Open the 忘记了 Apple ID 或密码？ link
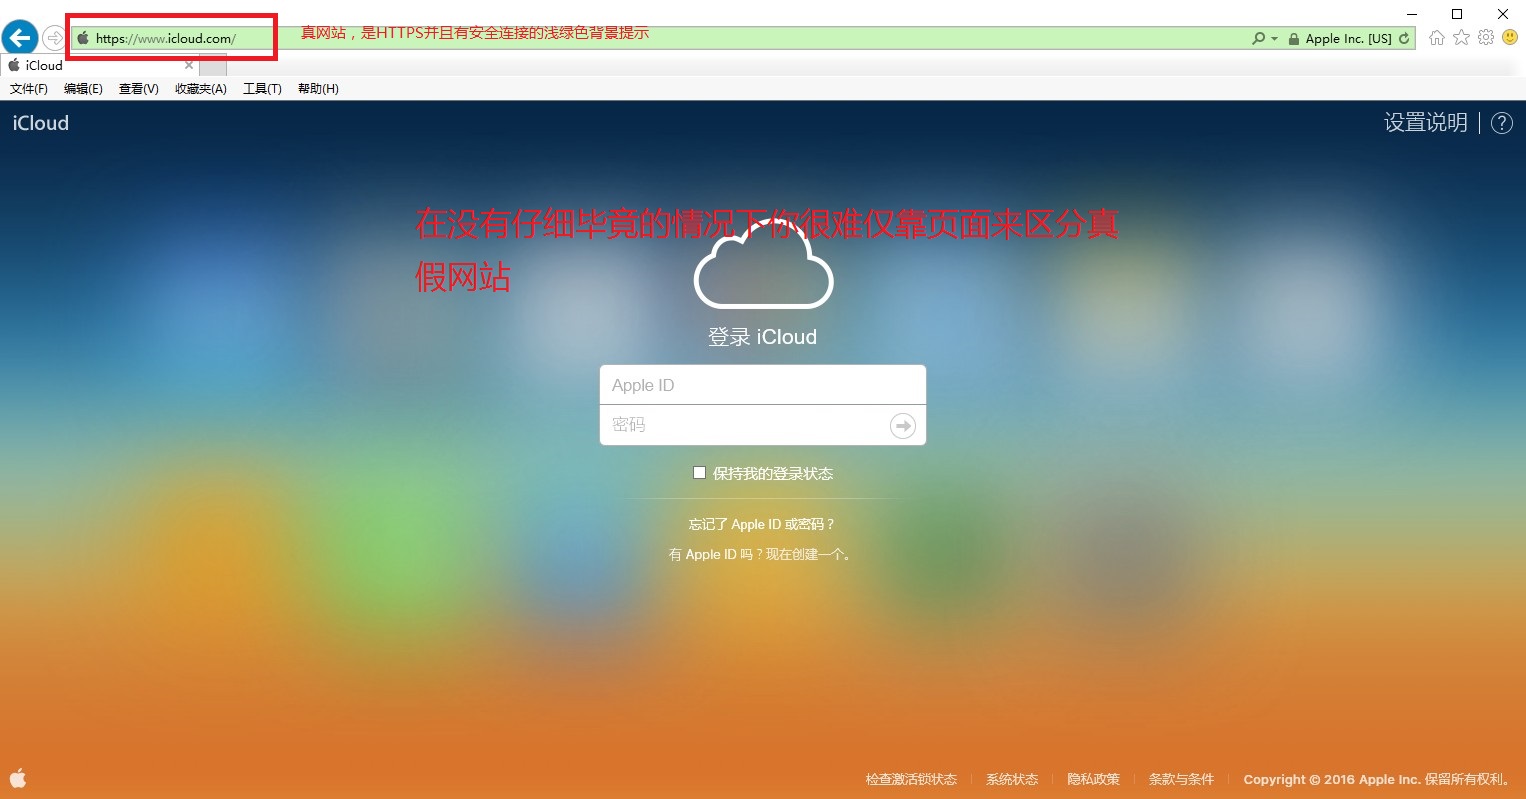Viewport: 1526px width, 799px height. [762, 524]
